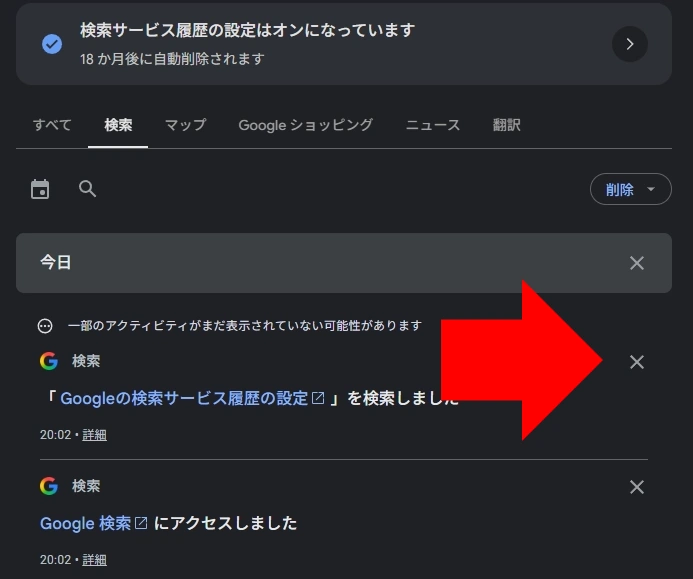
Task: Click 18 か月後に自動削除されます text
Action: (x=172, y=59)
